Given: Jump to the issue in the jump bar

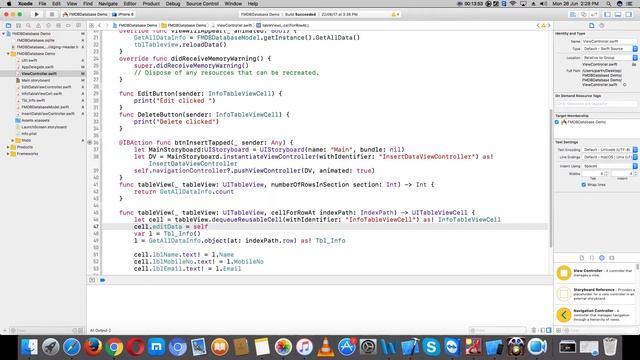Looking at the screenshot, I should tap(543, 25).
